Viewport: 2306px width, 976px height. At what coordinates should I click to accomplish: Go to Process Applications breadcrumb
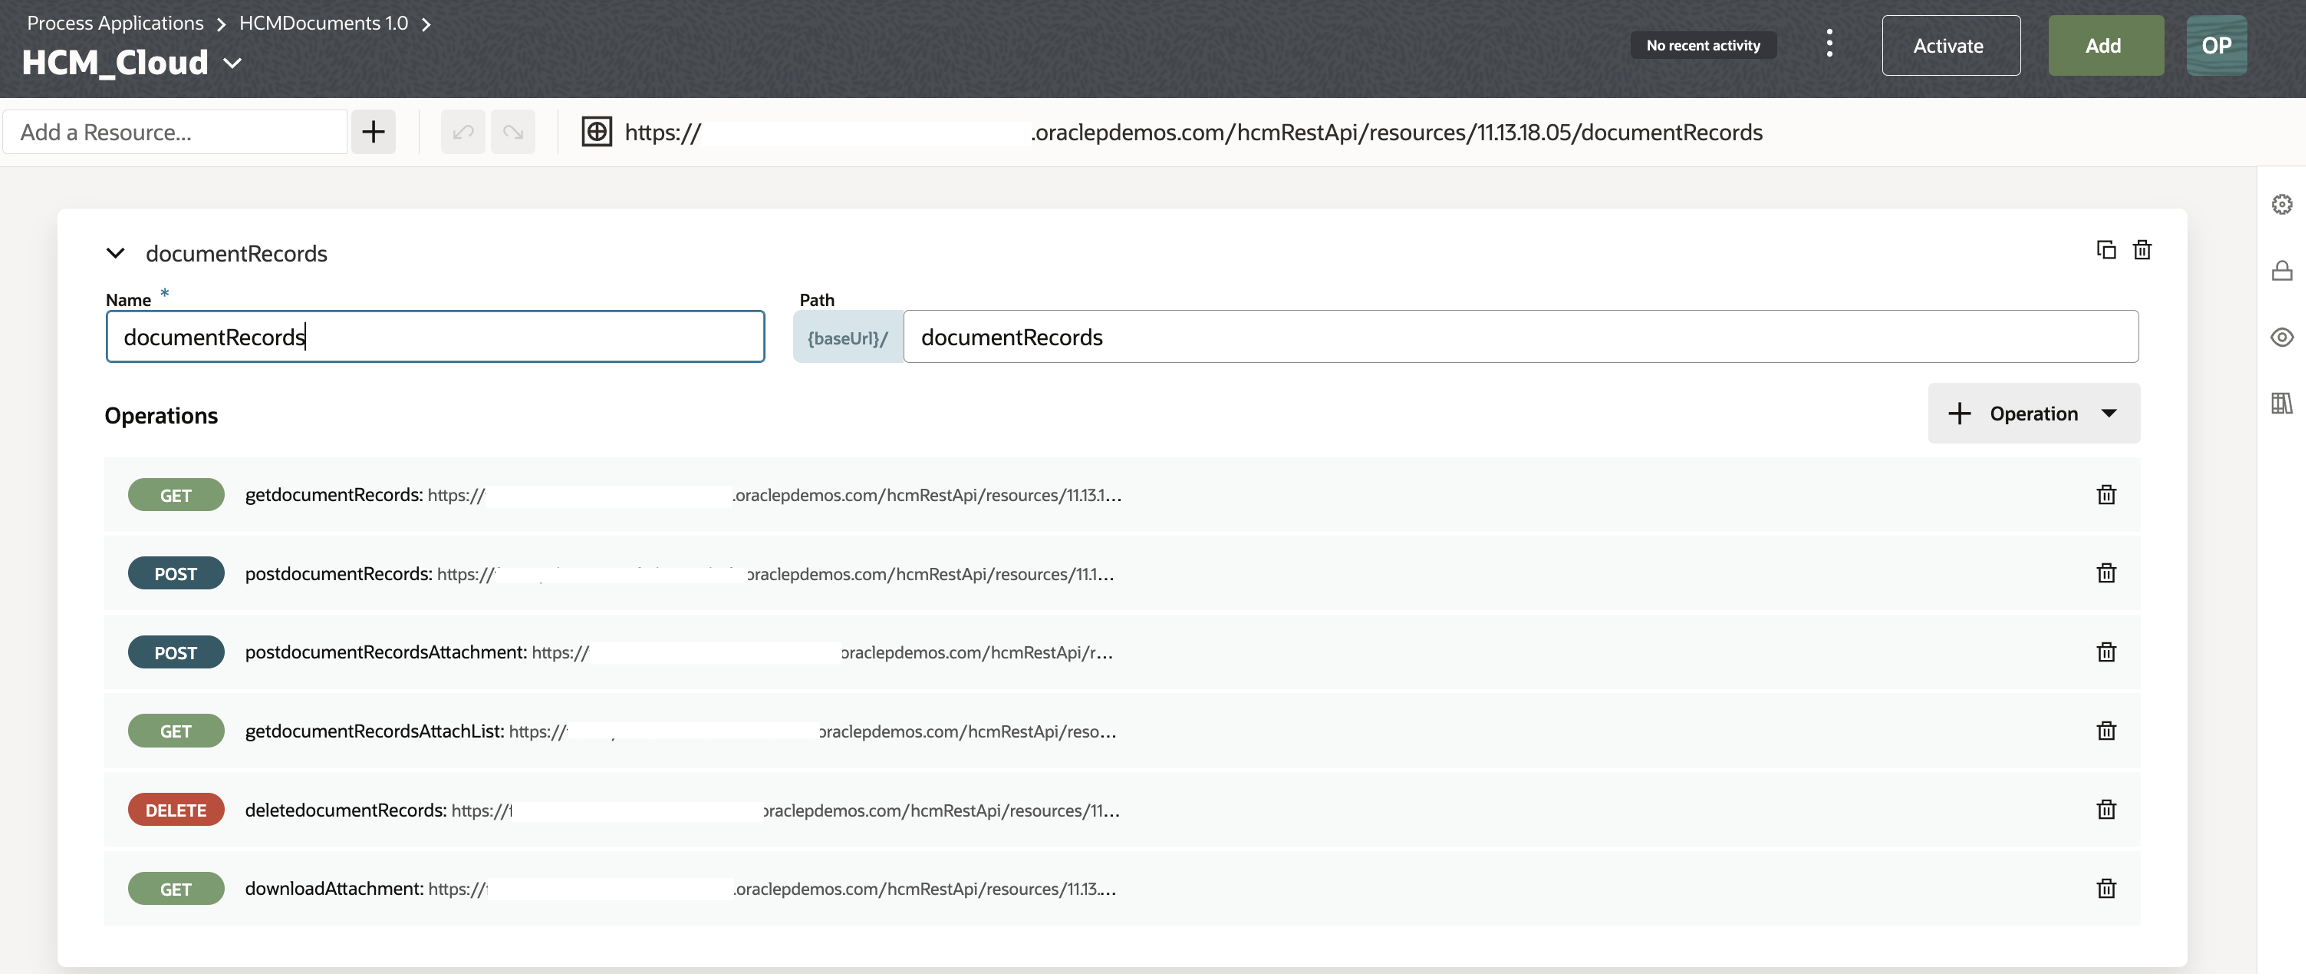point(115,23)
